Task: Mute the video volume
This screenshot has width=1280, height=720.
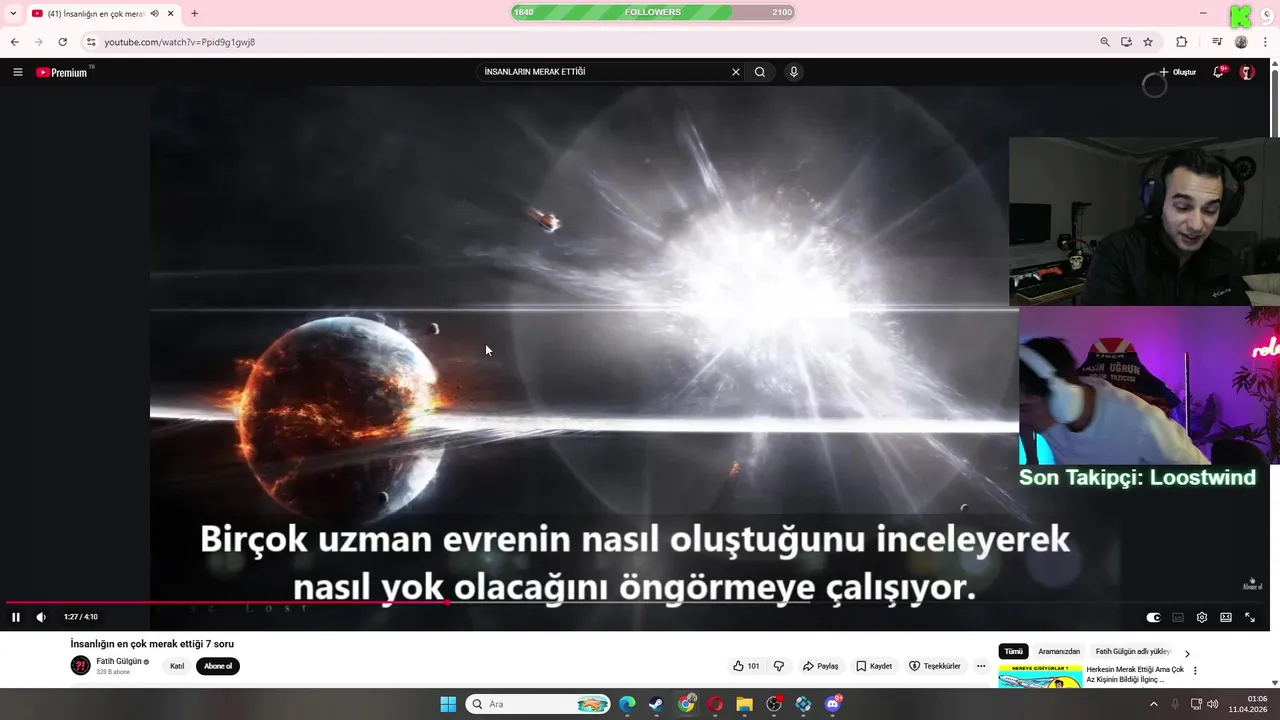Action: pyautogui.click(x=41, y=617)
